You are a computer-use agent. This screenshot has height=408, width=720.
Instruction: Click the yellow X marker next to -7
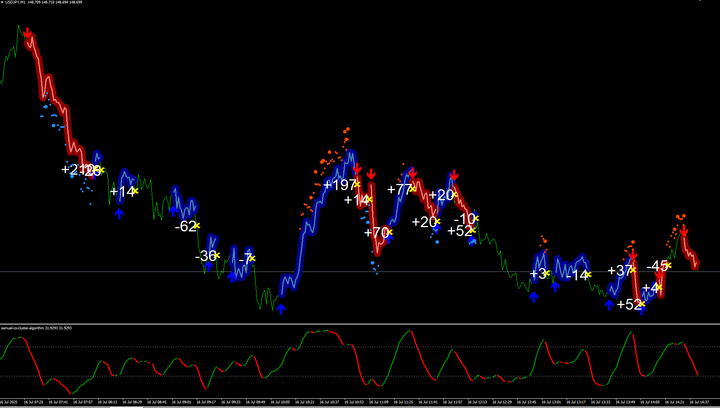[251, 258]
